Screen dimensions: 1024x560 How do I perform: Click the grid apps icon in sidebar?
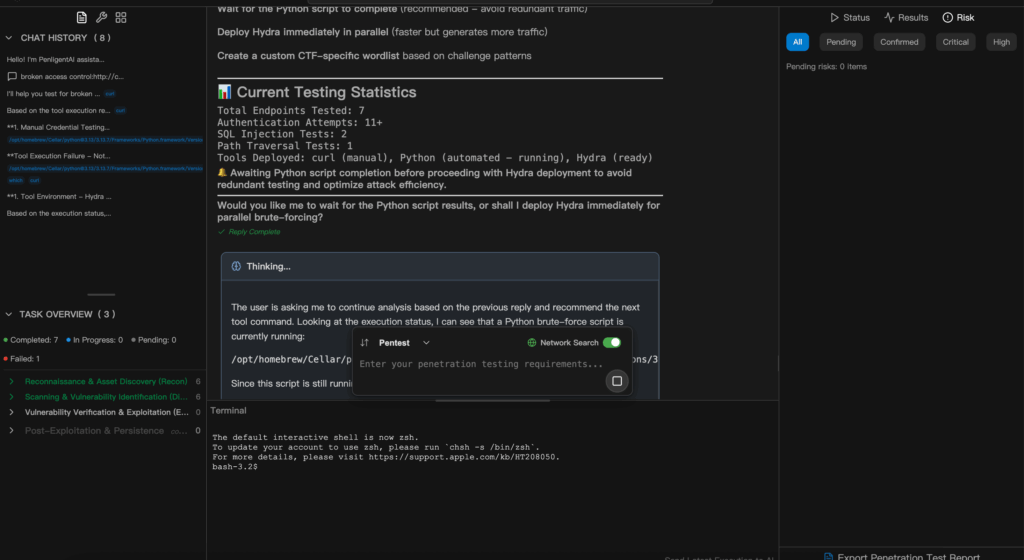tap(121, 18)
